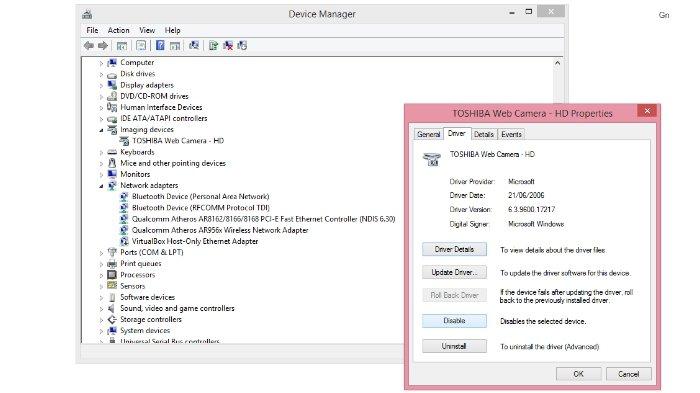Screen dimensions: 700x393
Task: Click the Display adapters category icon
Action: pos(112,85)
